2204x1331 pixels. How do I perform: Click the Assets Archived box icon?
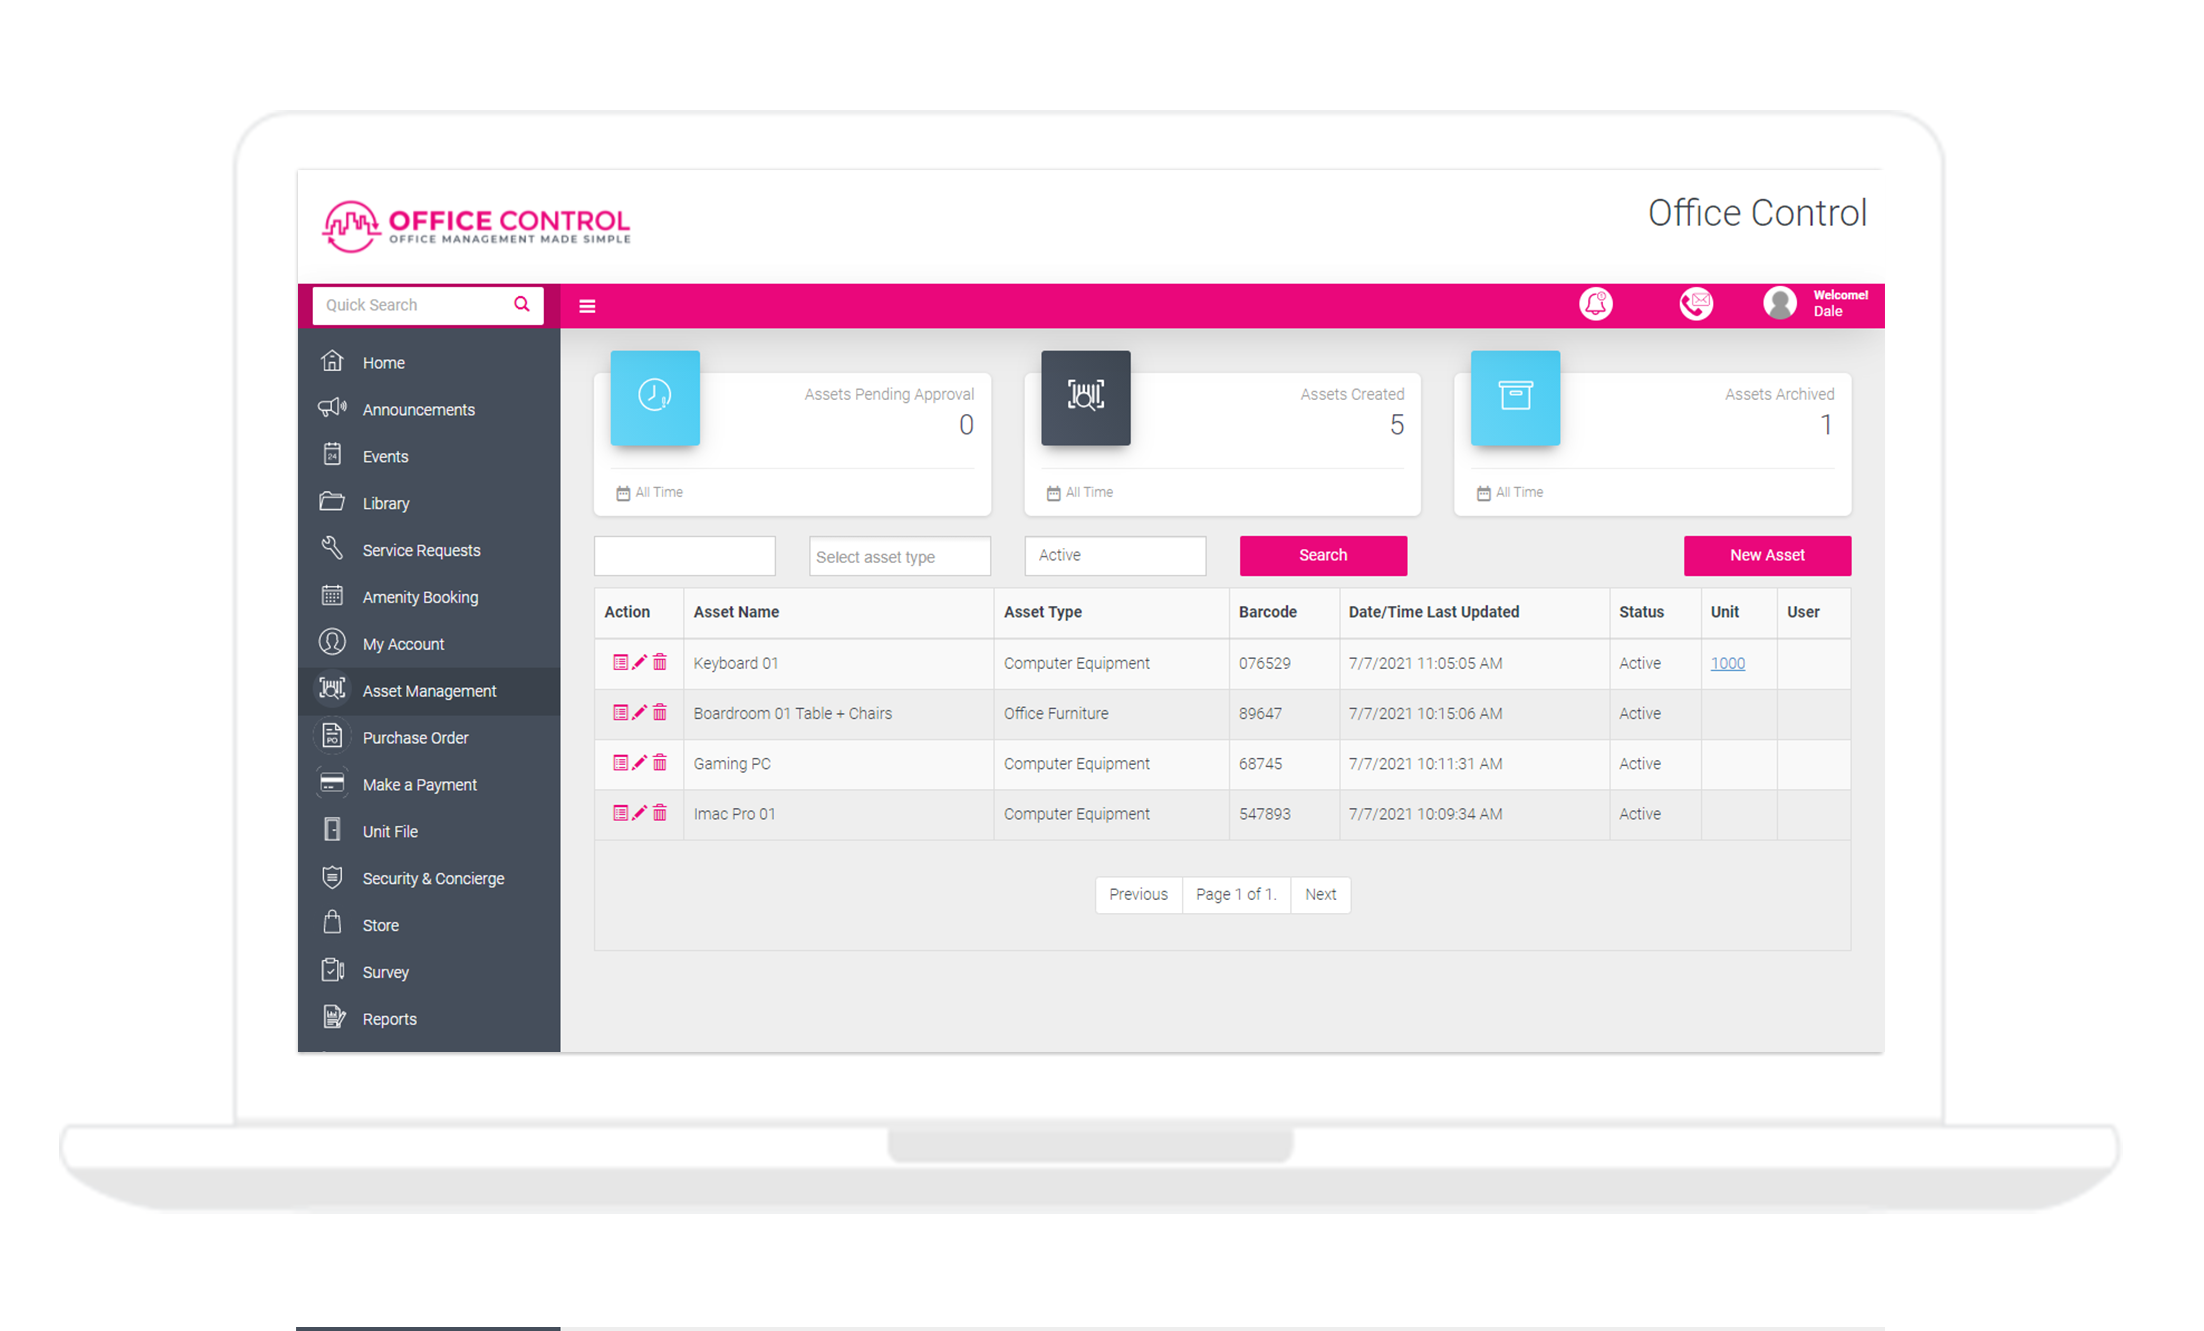1514,397
